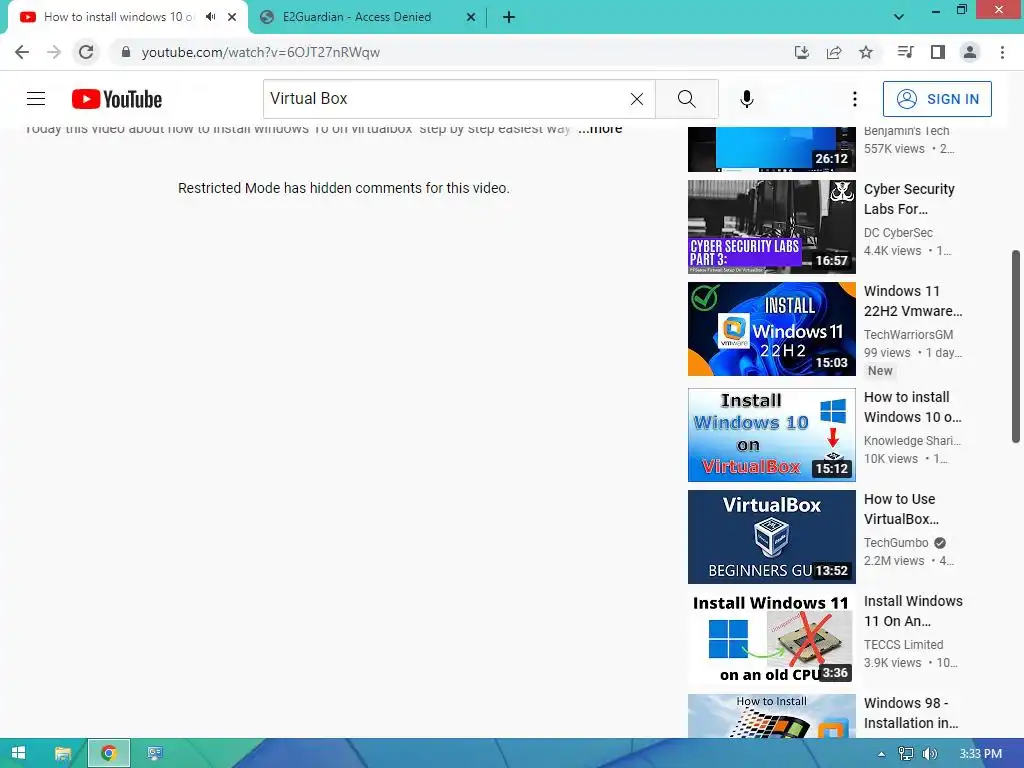This screenshot has height=768, width=1024.
Task: Clear the search box with X
Action: pyautogui.click(x=637, y=99)
